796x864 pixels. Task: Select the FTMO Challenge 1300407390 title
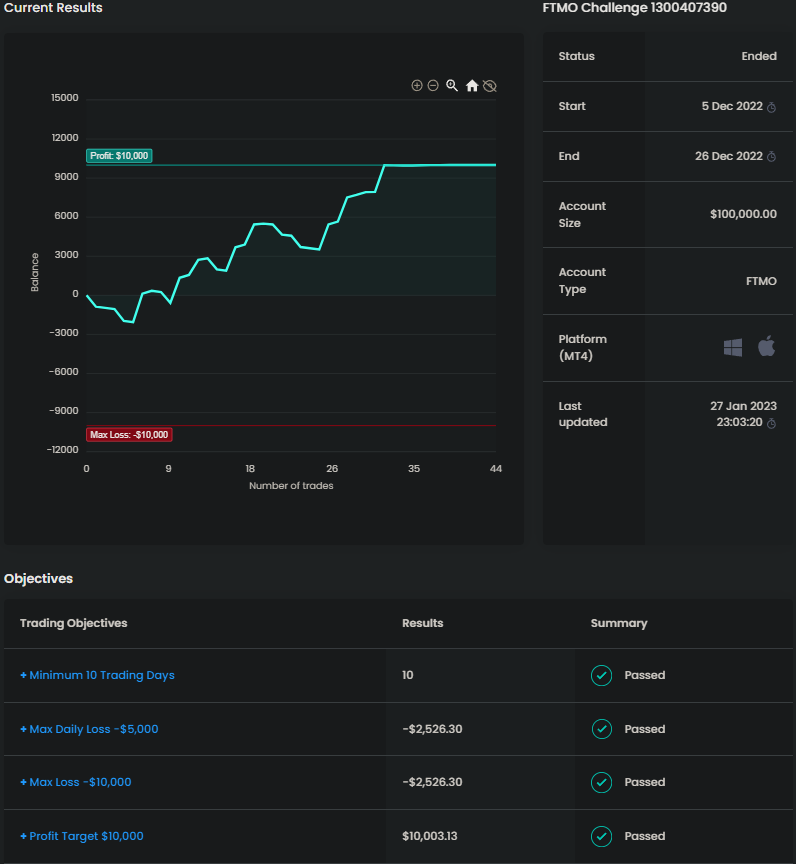pos(635,8)
